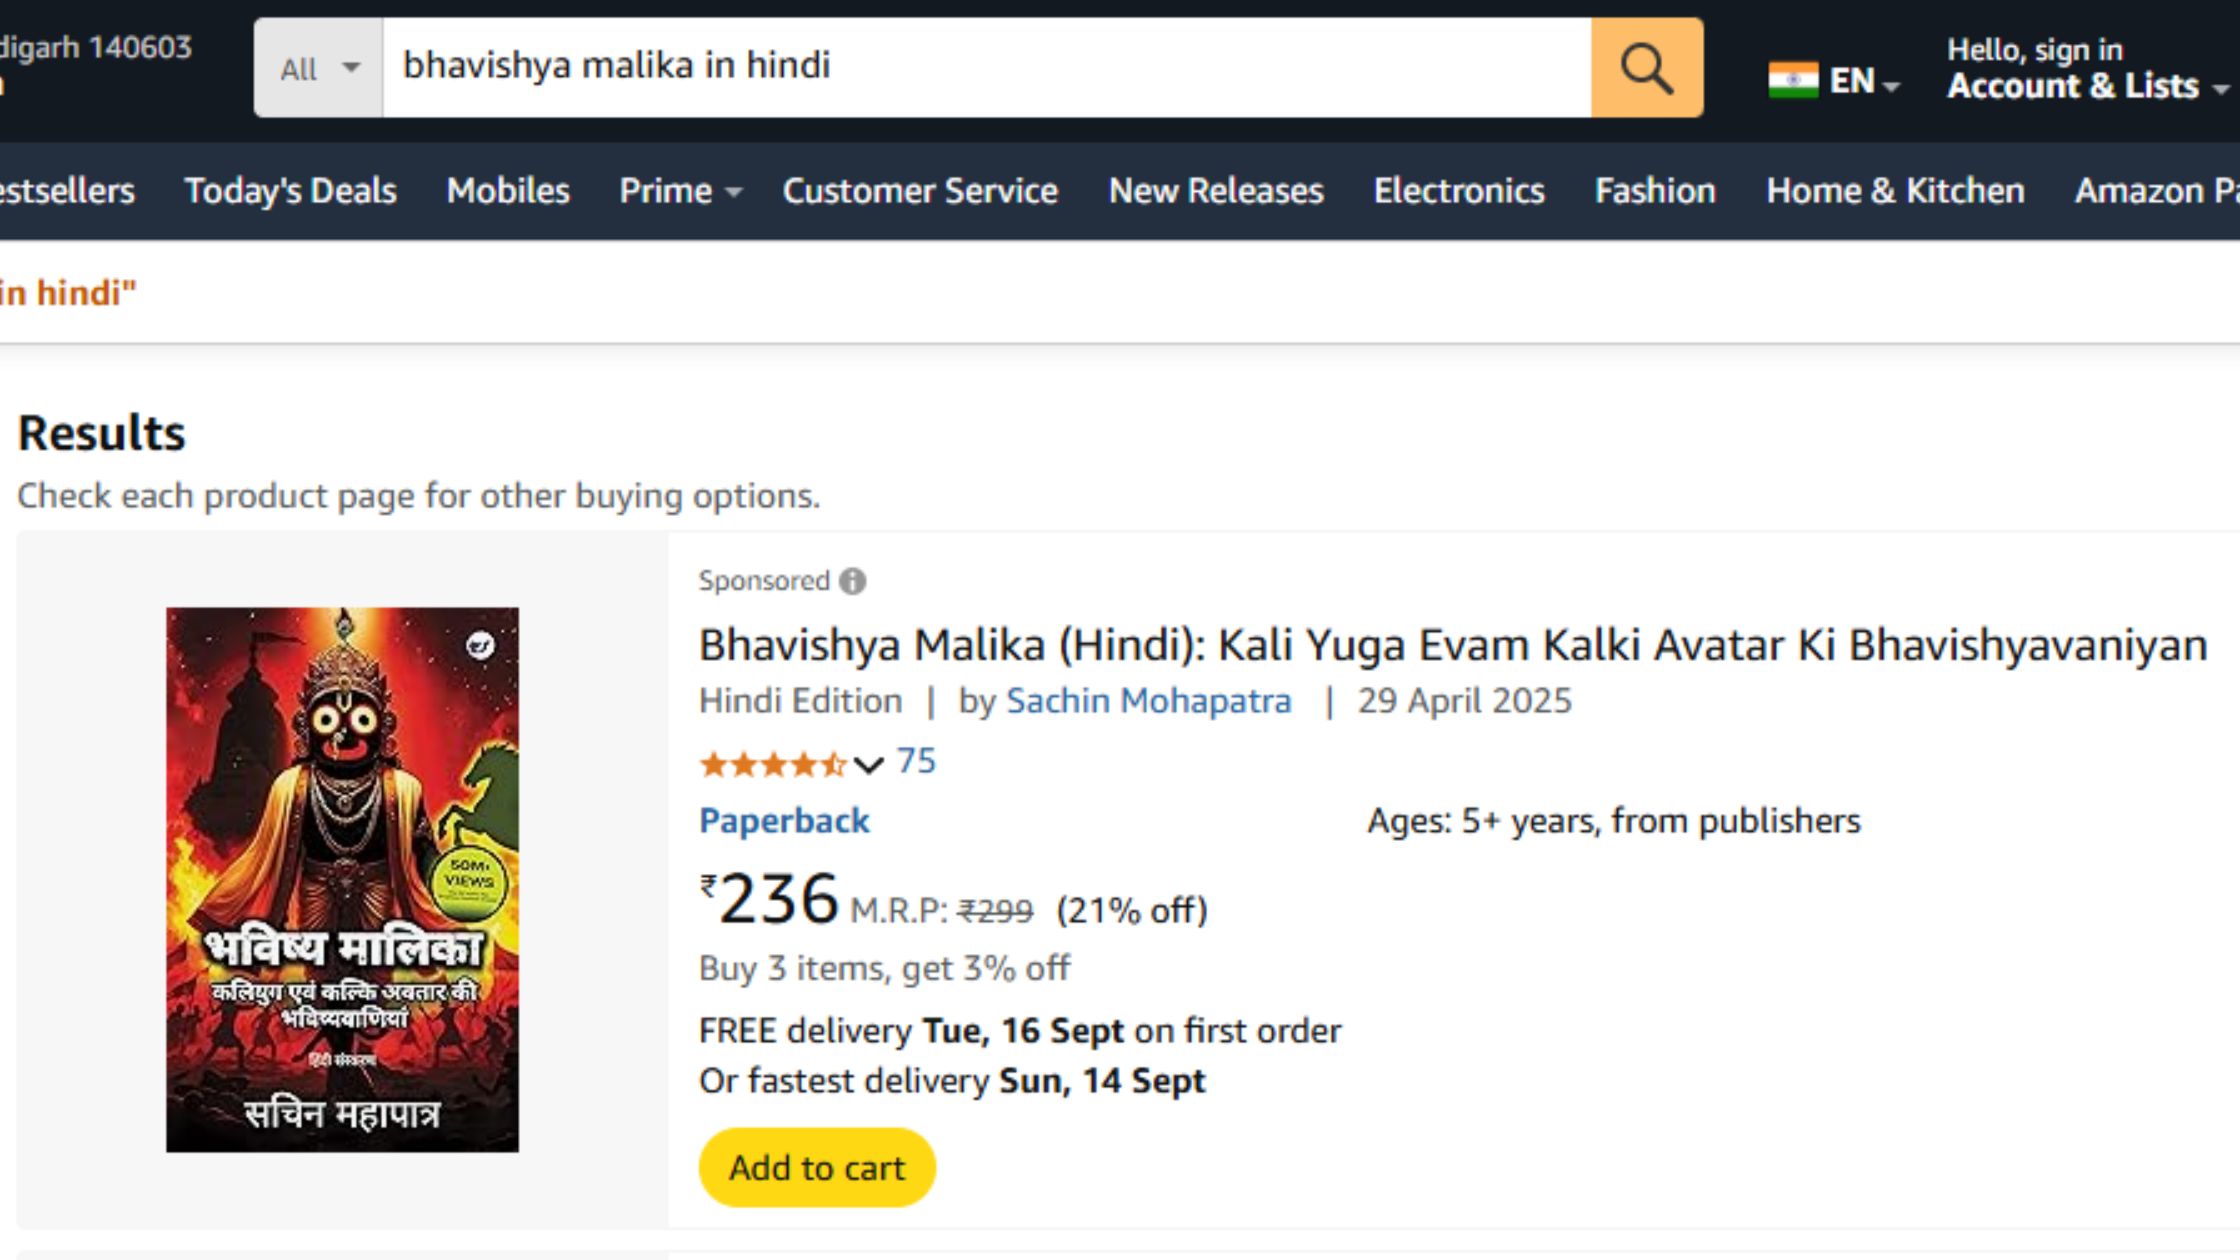Open the New Releases section
Screen dimensions: 2240x1260
[x=1216, y=191]
